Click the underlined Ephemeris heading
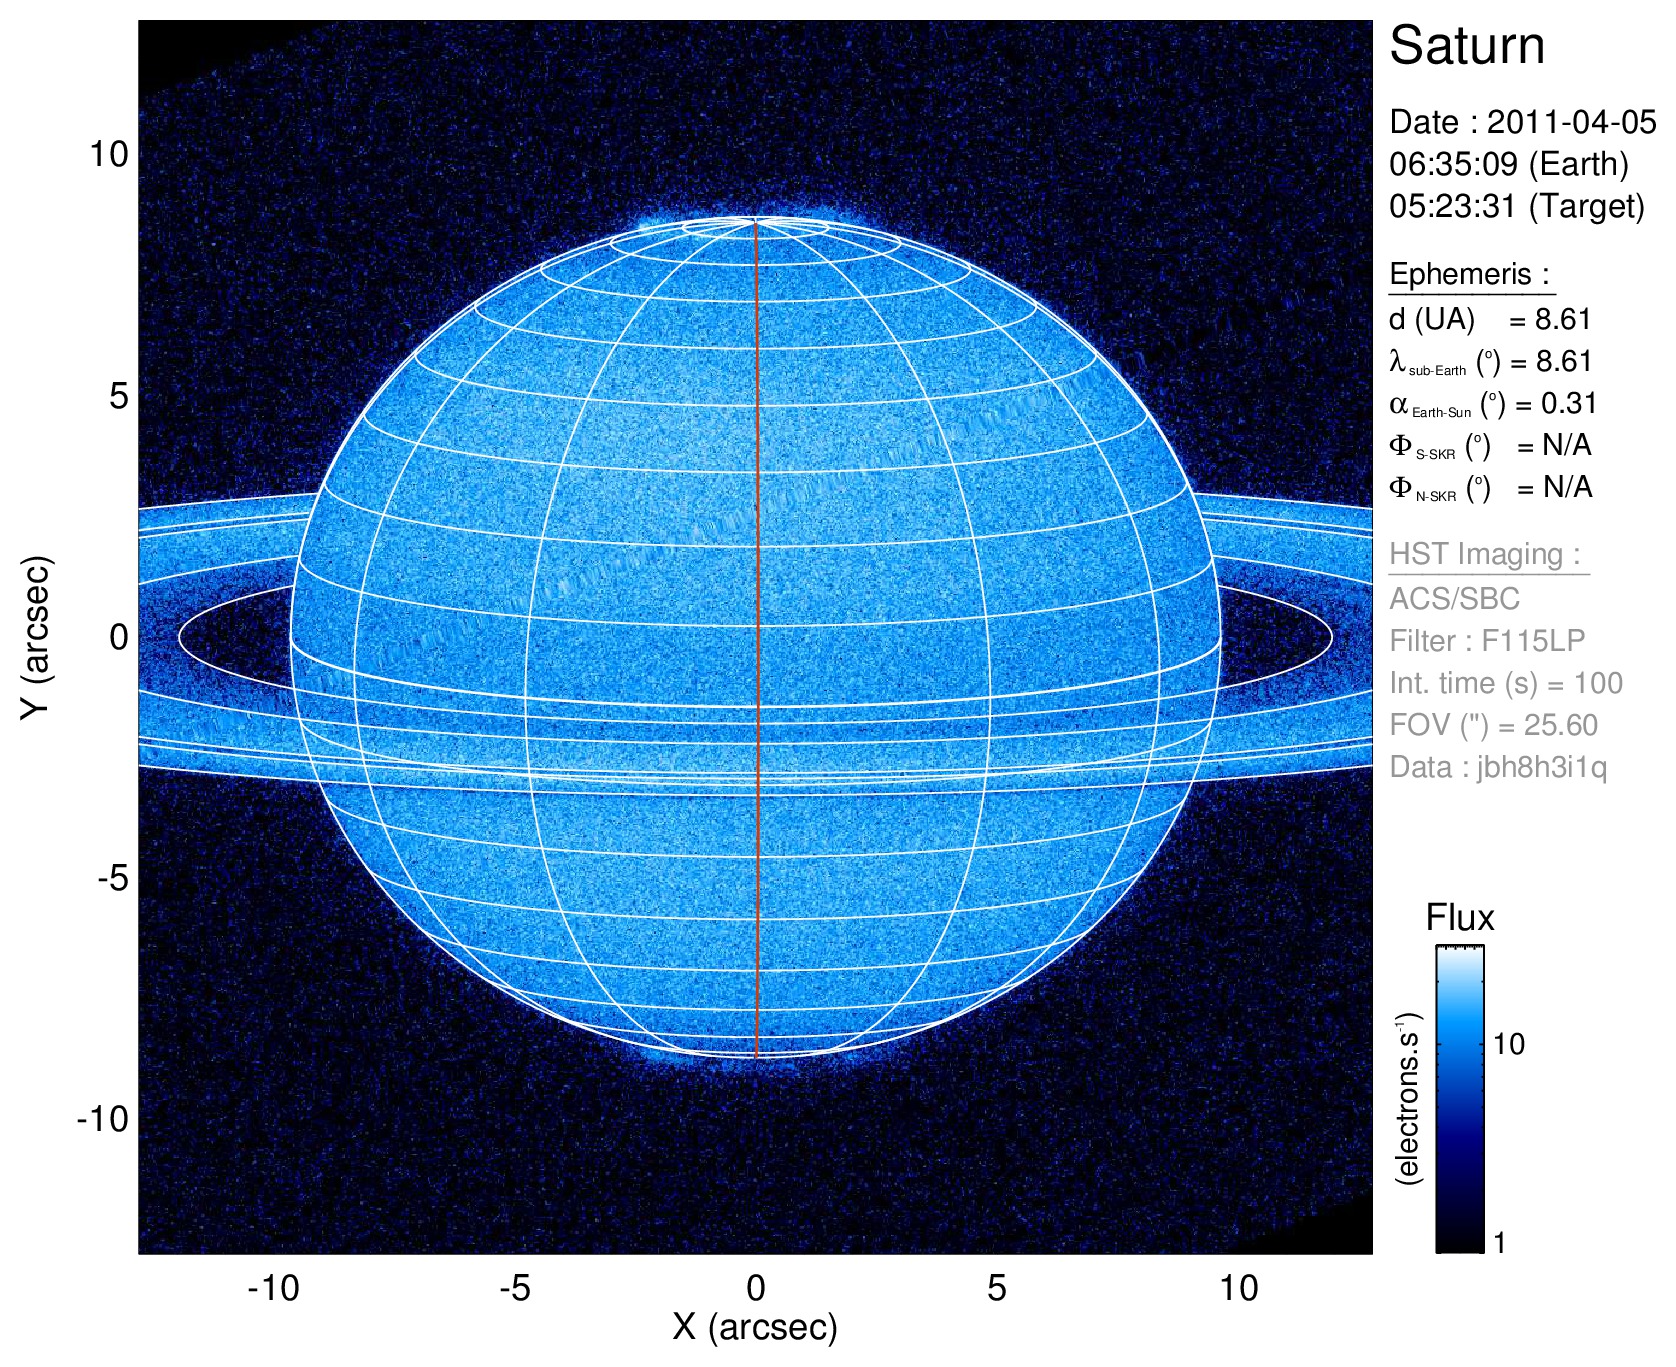The image size is (1676, 1367). click(1469, 274)
